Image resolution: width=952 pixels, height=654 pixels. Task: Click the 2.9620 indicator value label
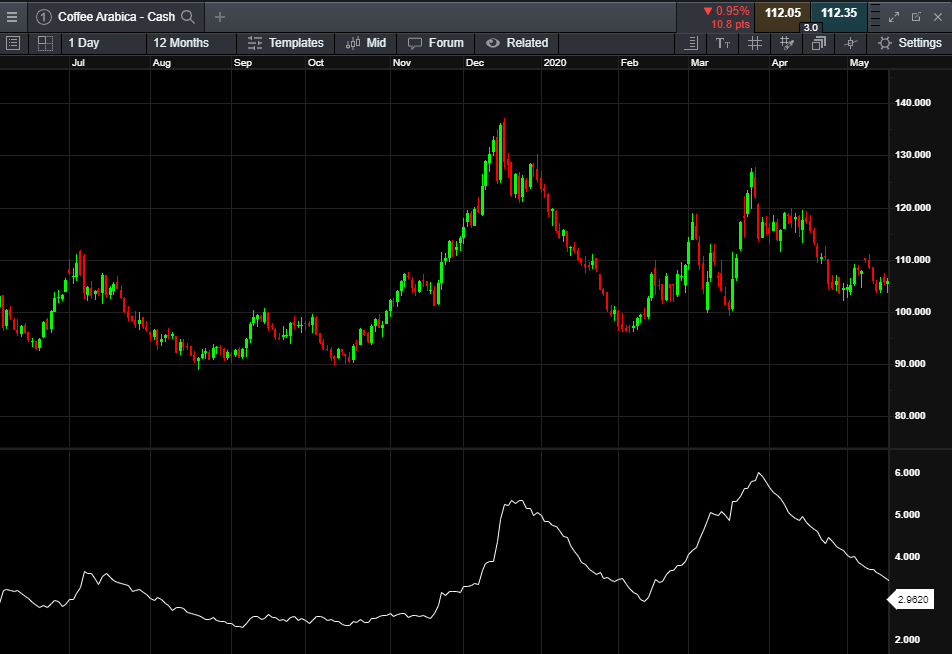pos(913,600)
